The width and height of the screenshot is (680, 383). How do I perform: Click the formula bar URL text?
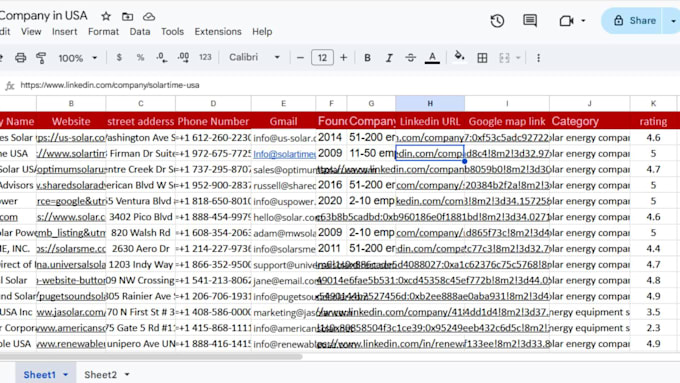110,85
